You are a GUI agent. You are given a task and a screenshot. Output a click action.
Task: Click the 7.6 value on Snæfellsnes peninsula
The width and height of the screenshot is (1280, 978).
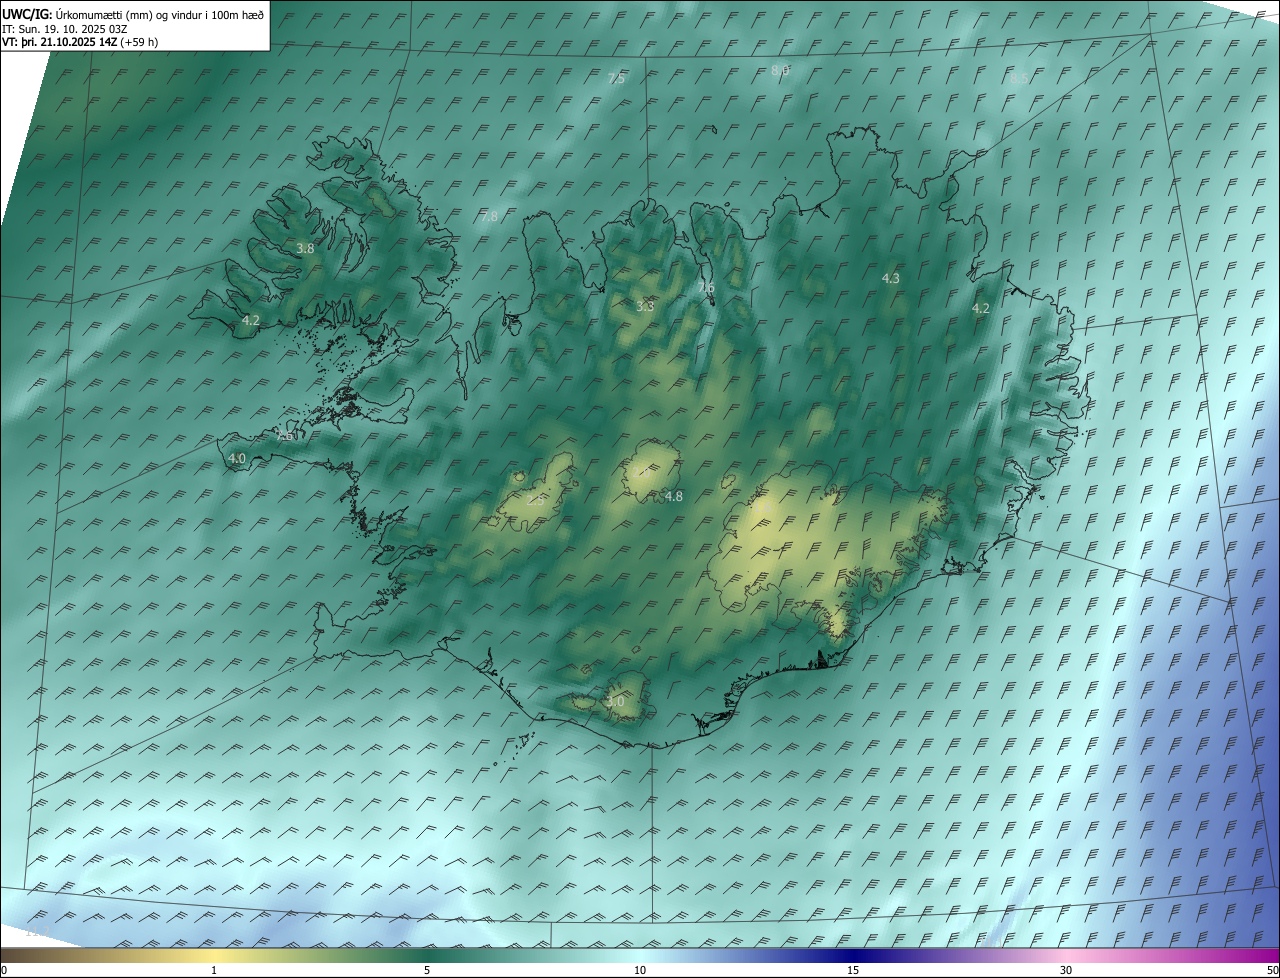[x=285, y=436]
